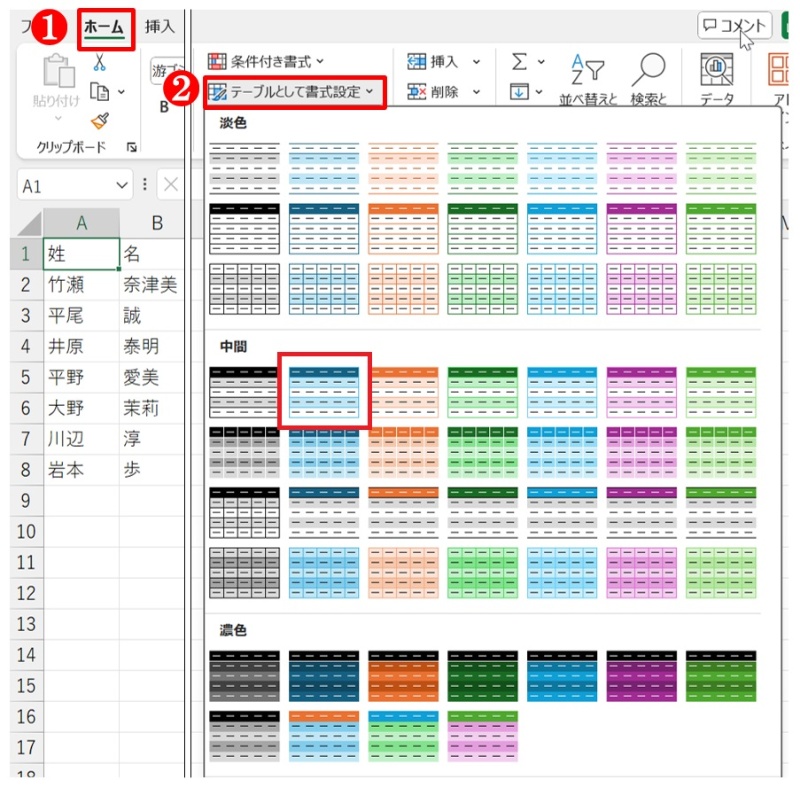Click the Copy icon in the clipboard group

100,92
